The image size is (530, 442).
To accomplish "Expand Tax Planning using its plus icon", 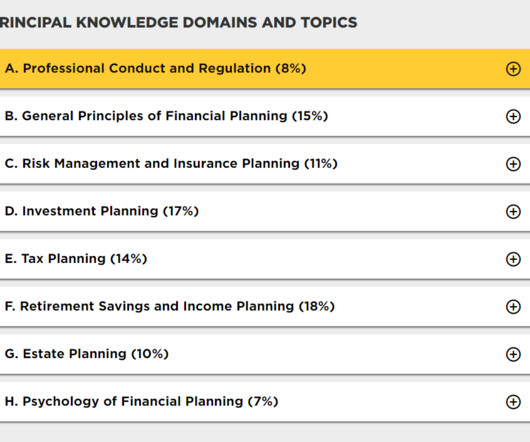I will pos(513,260).
